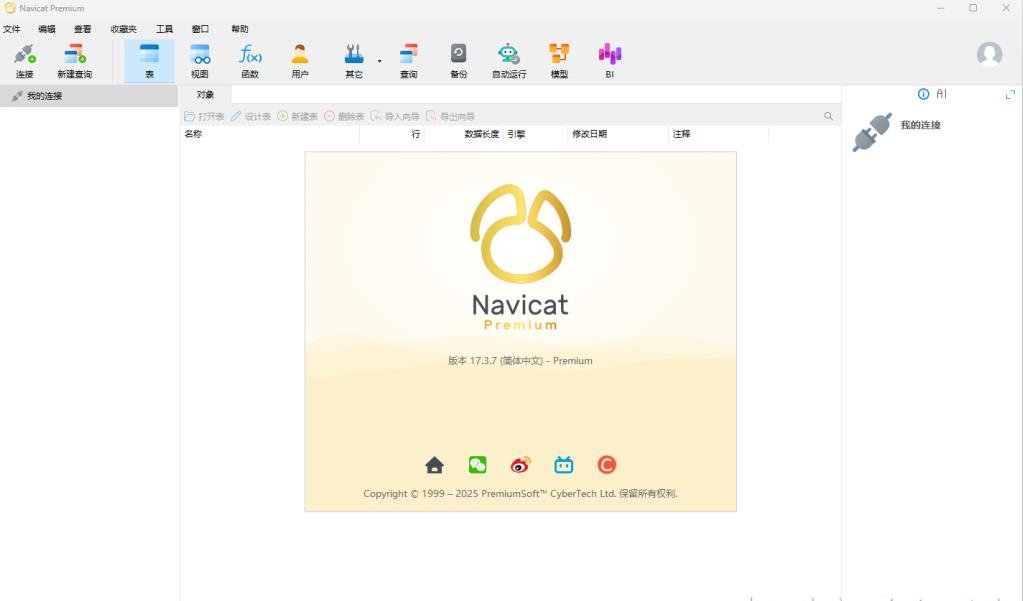The width and height of the screenshot is (1023, 601).
Task: Switch to the 对象 tab
Action: click(x=206, y=95)
